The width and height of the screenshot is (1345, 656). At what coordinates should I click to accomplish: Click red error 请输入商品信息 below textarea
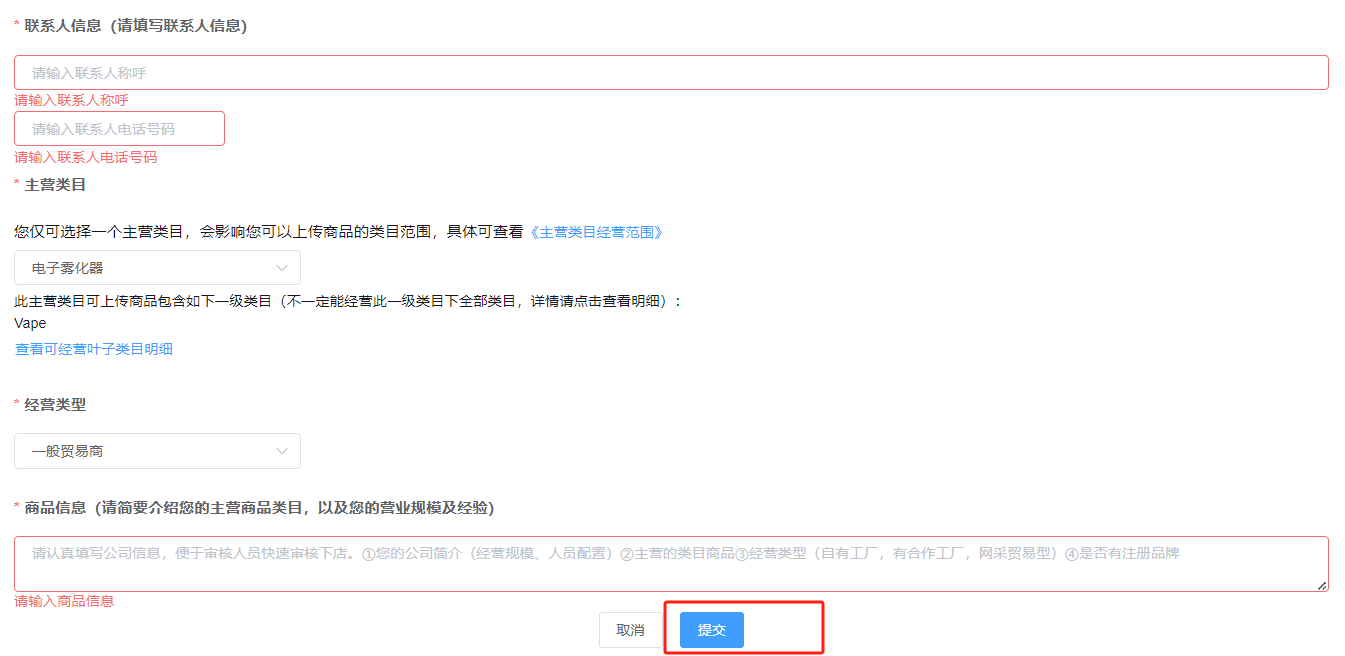(x=64, y=601)
